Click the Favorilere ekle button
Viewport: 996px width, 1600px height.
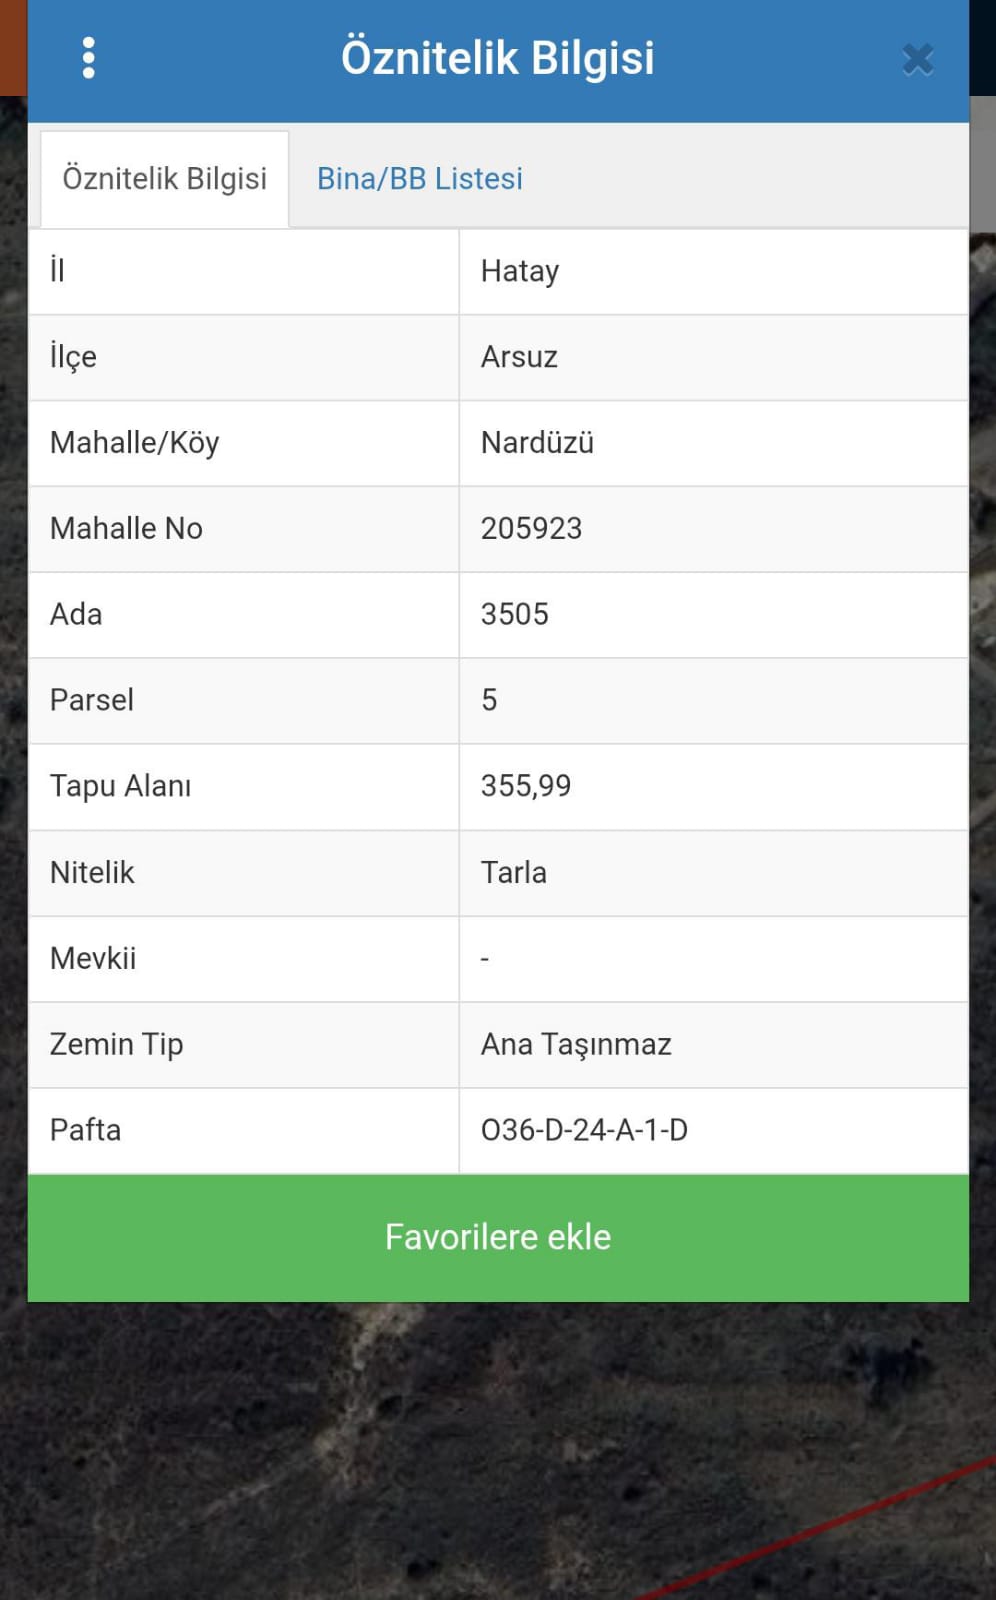pyautogui.click(x=498, y=1238)
